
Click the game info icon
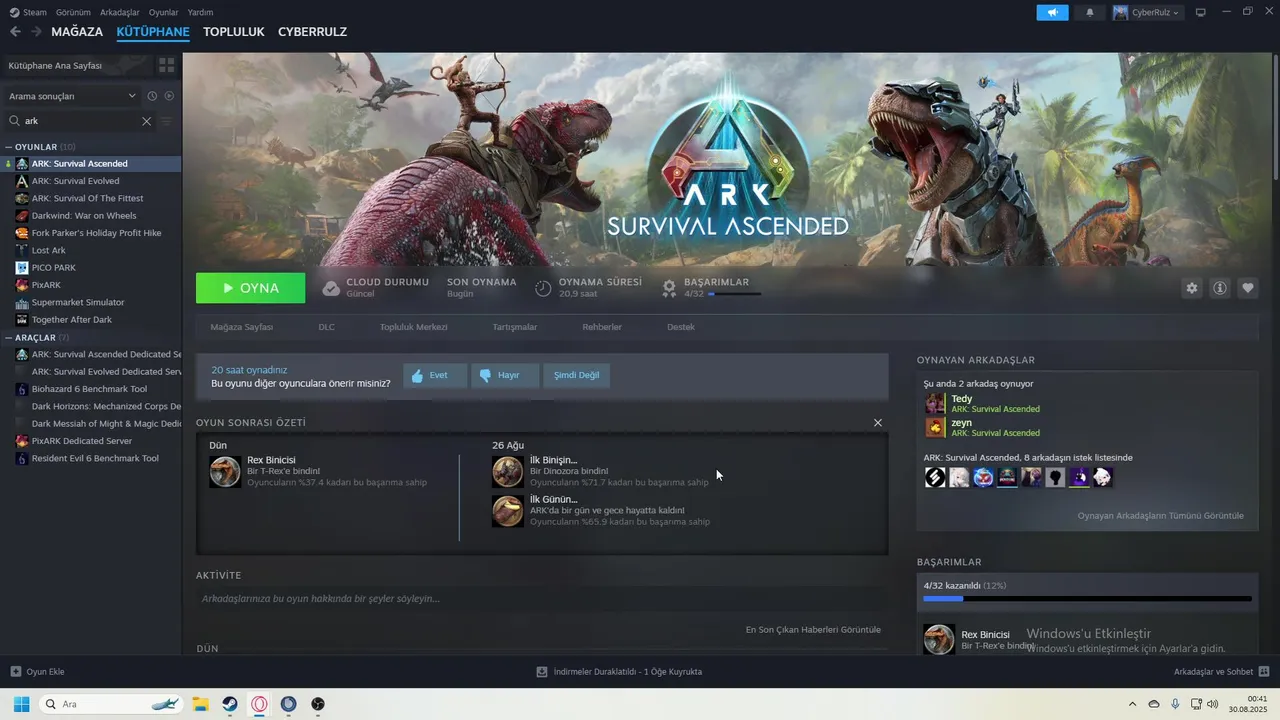pos(1219,288)
